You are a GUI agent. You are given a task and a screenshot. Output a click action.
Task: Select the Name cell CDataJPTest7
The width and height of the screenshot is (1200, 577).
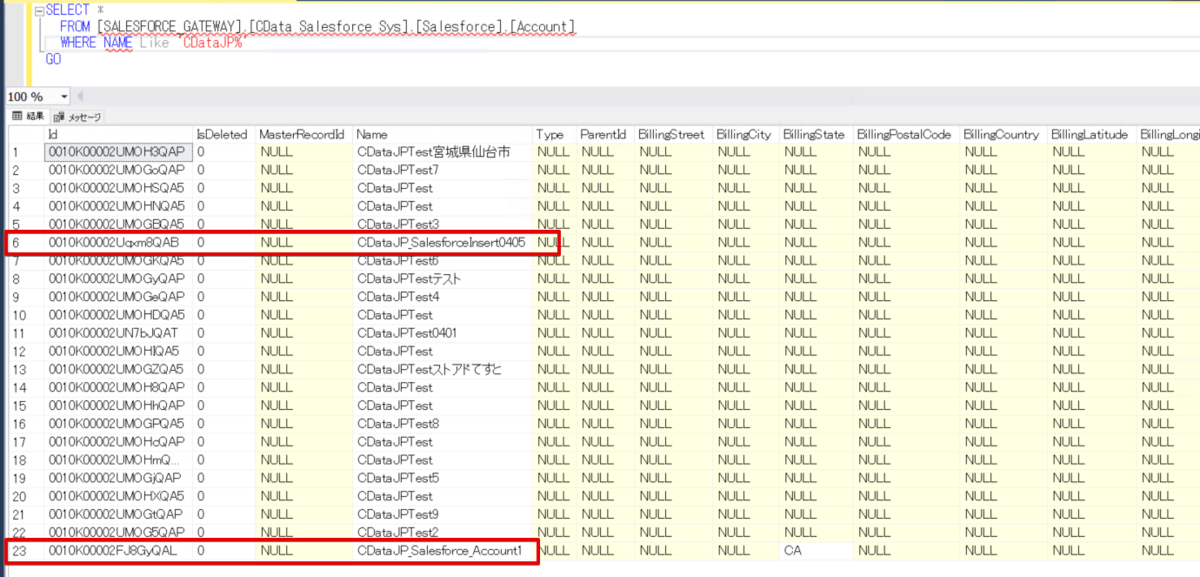point(442,170)
